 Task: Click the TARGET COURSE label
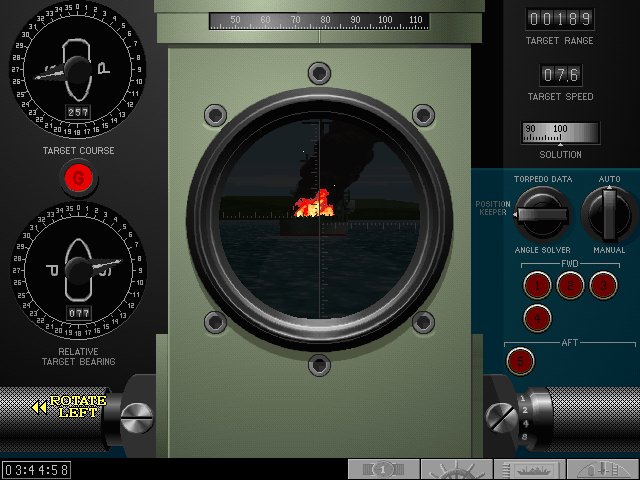tap(78, 151)
